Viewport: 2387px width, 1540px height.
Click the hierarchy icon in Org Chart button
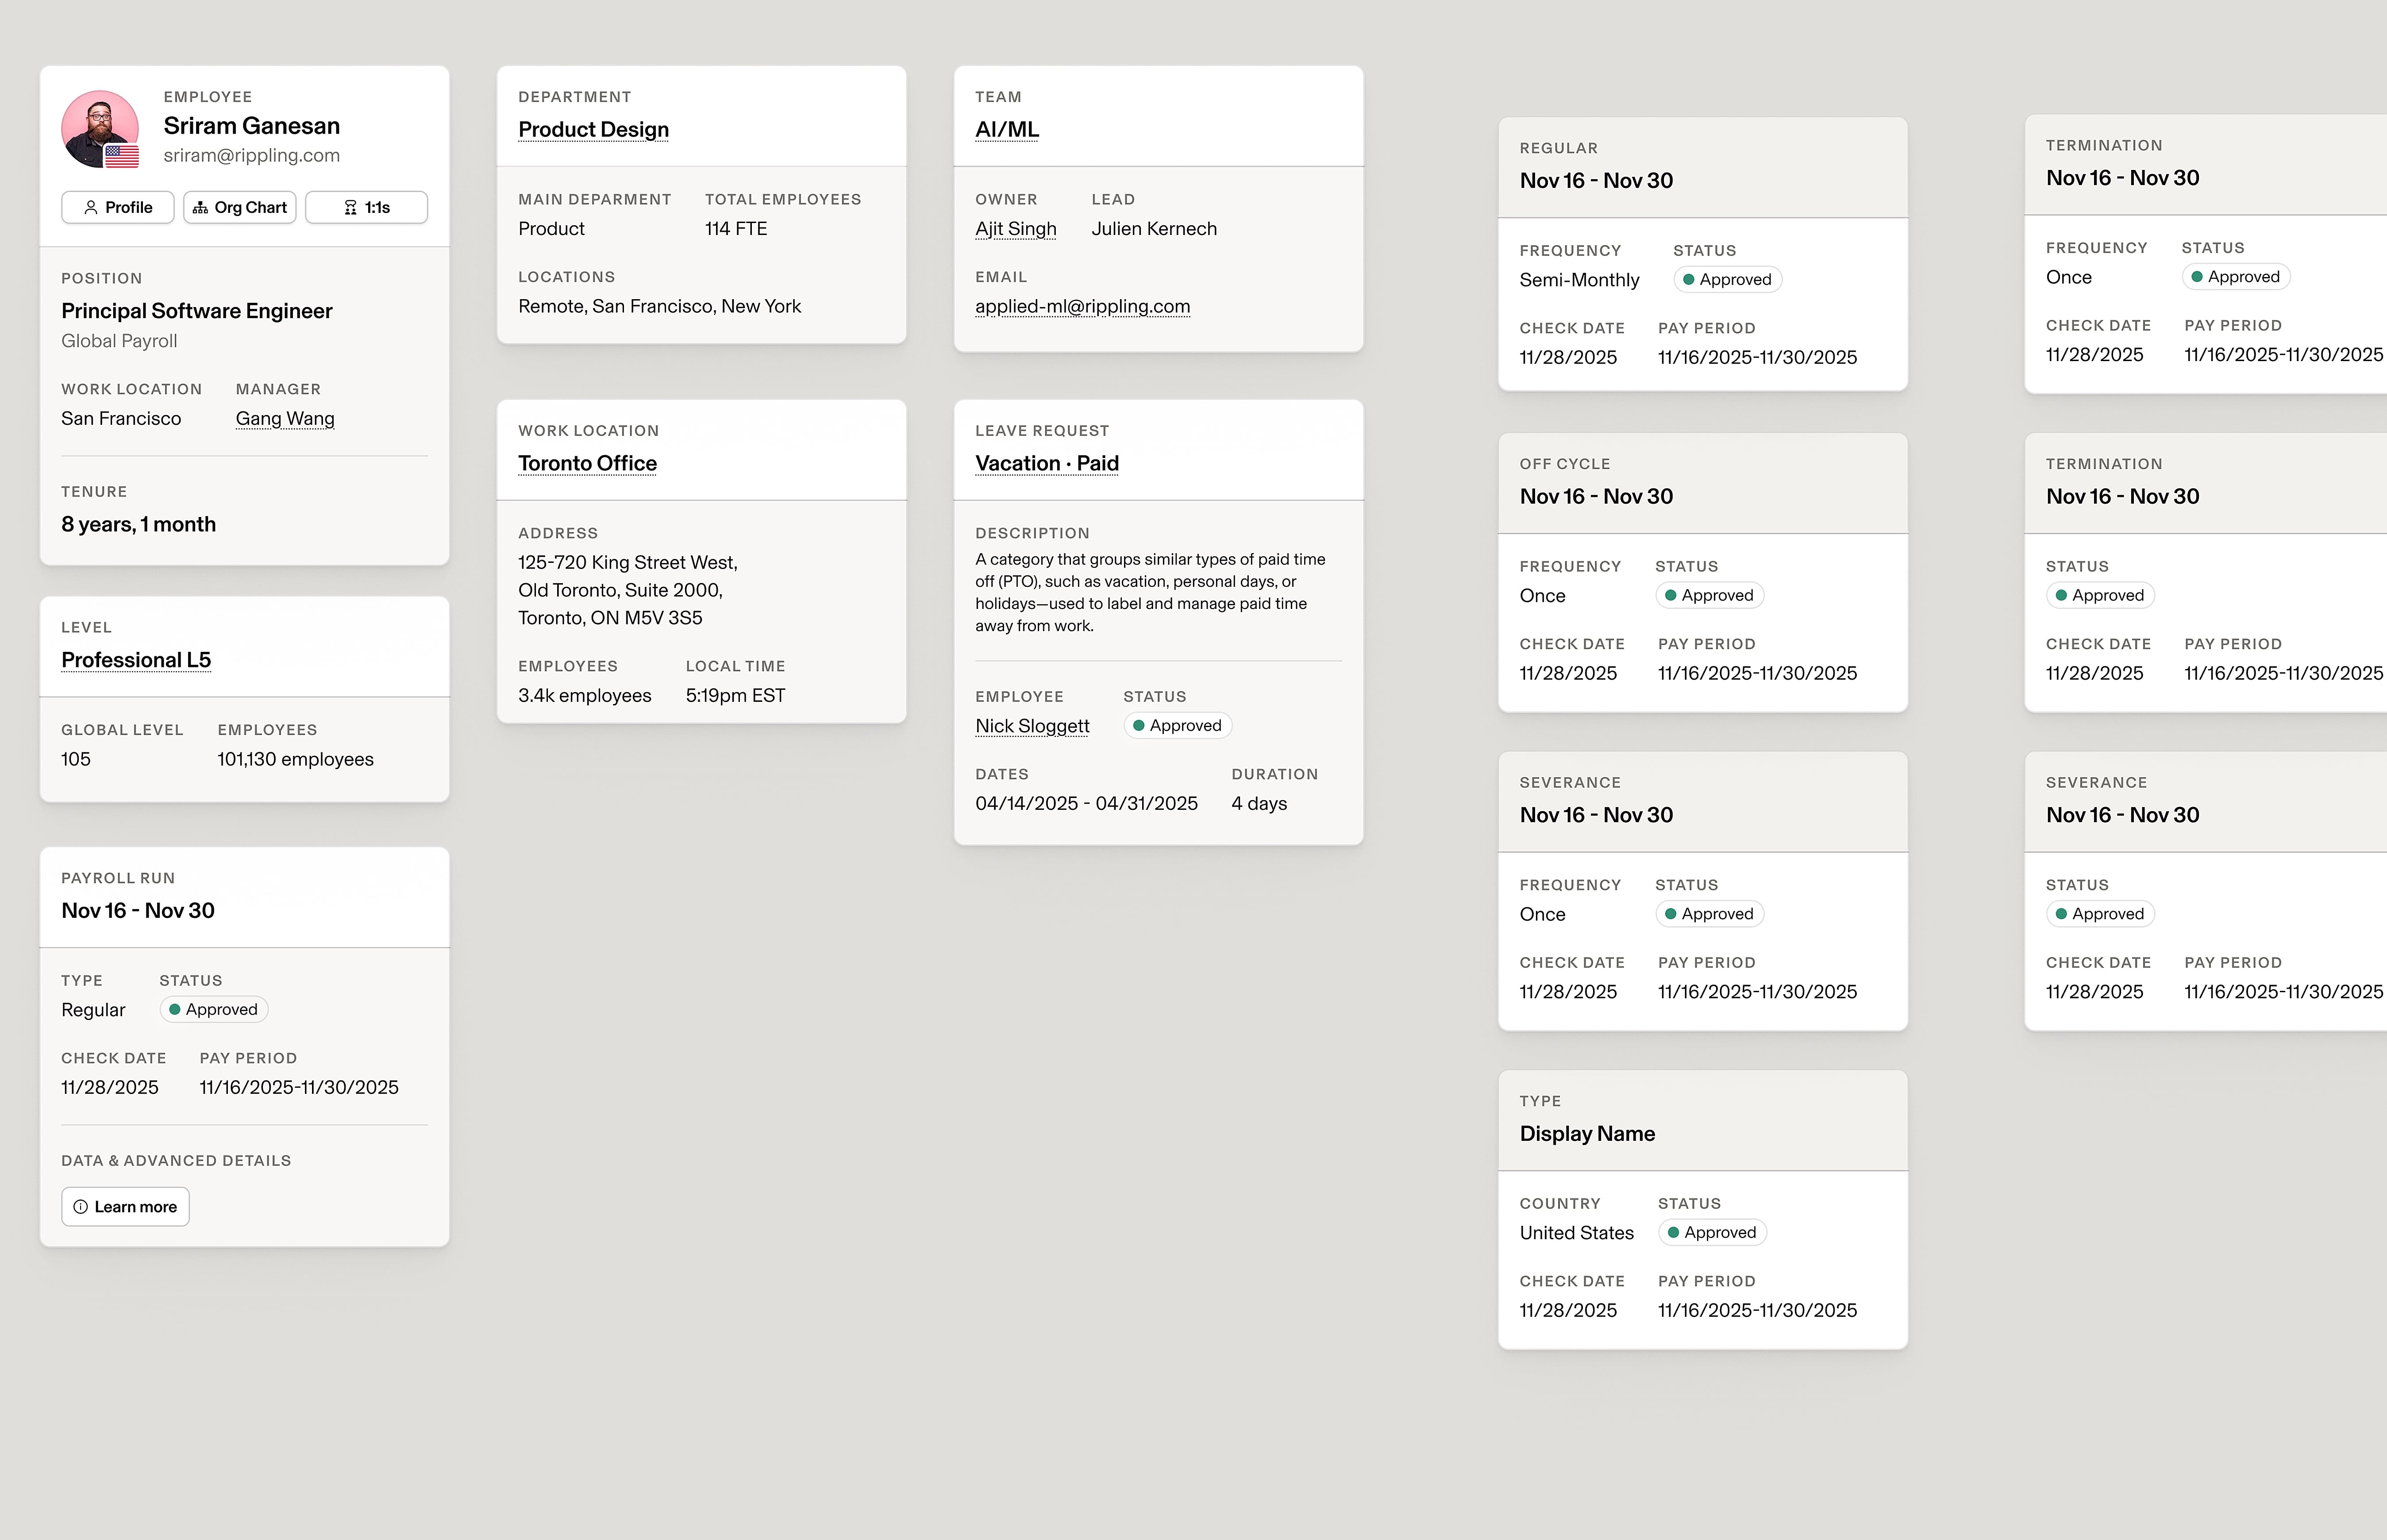(200, 207)
